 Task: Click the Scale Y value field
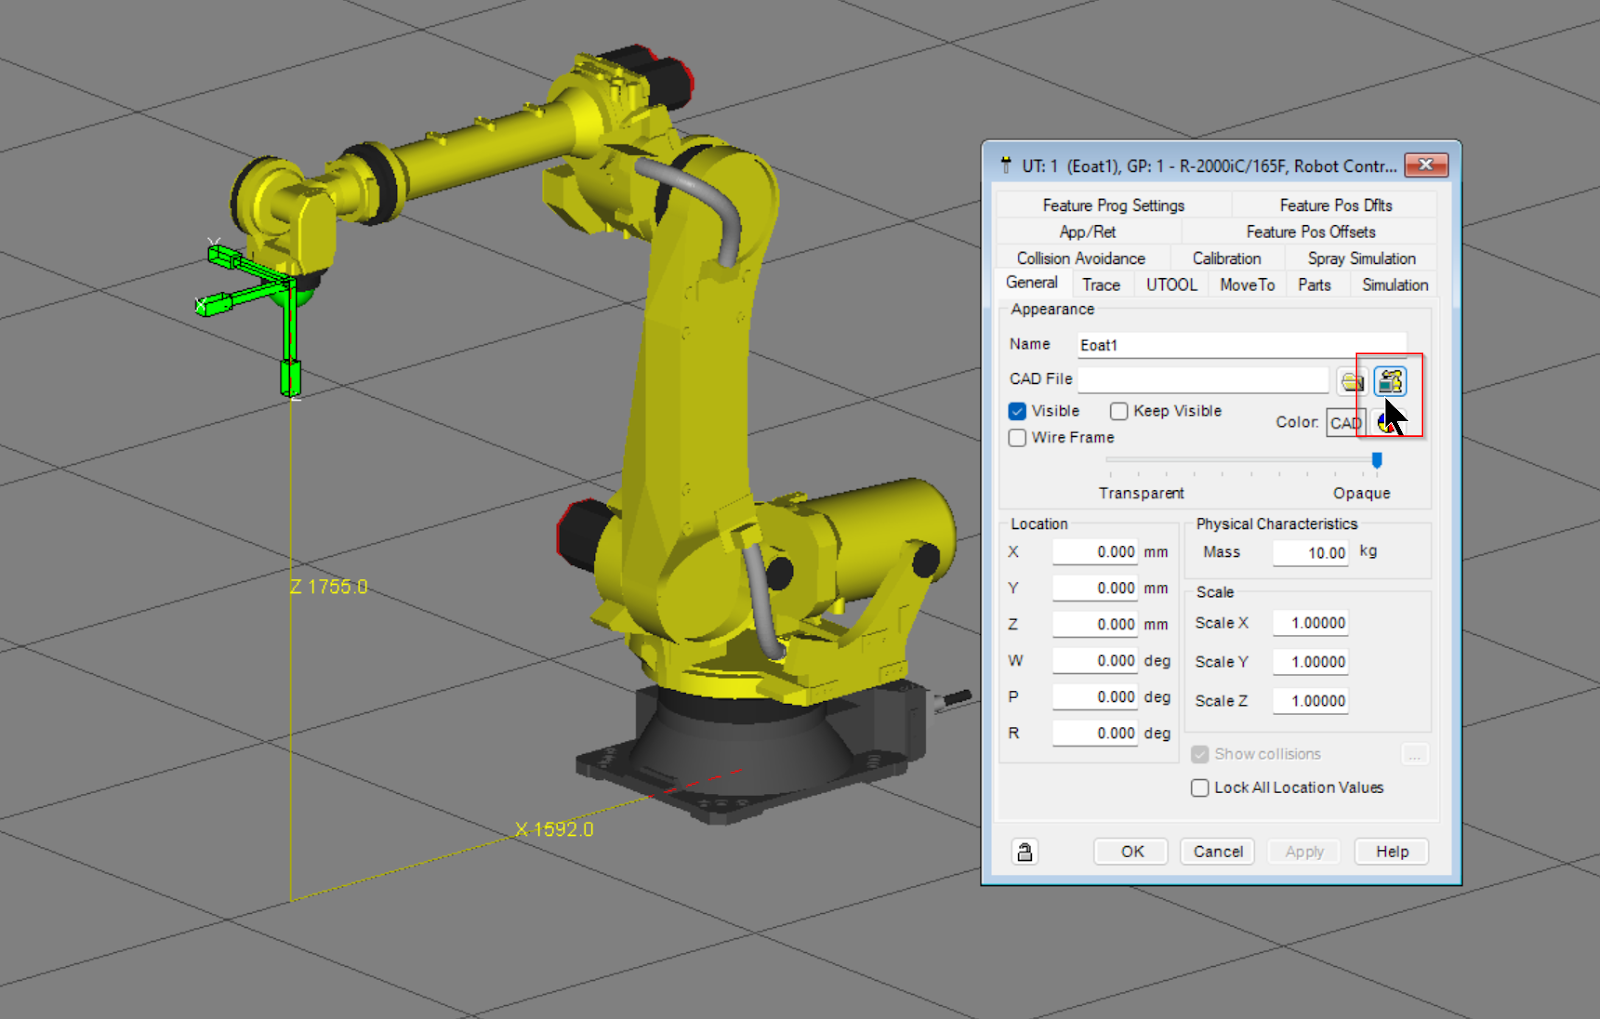click(1310, 662)
